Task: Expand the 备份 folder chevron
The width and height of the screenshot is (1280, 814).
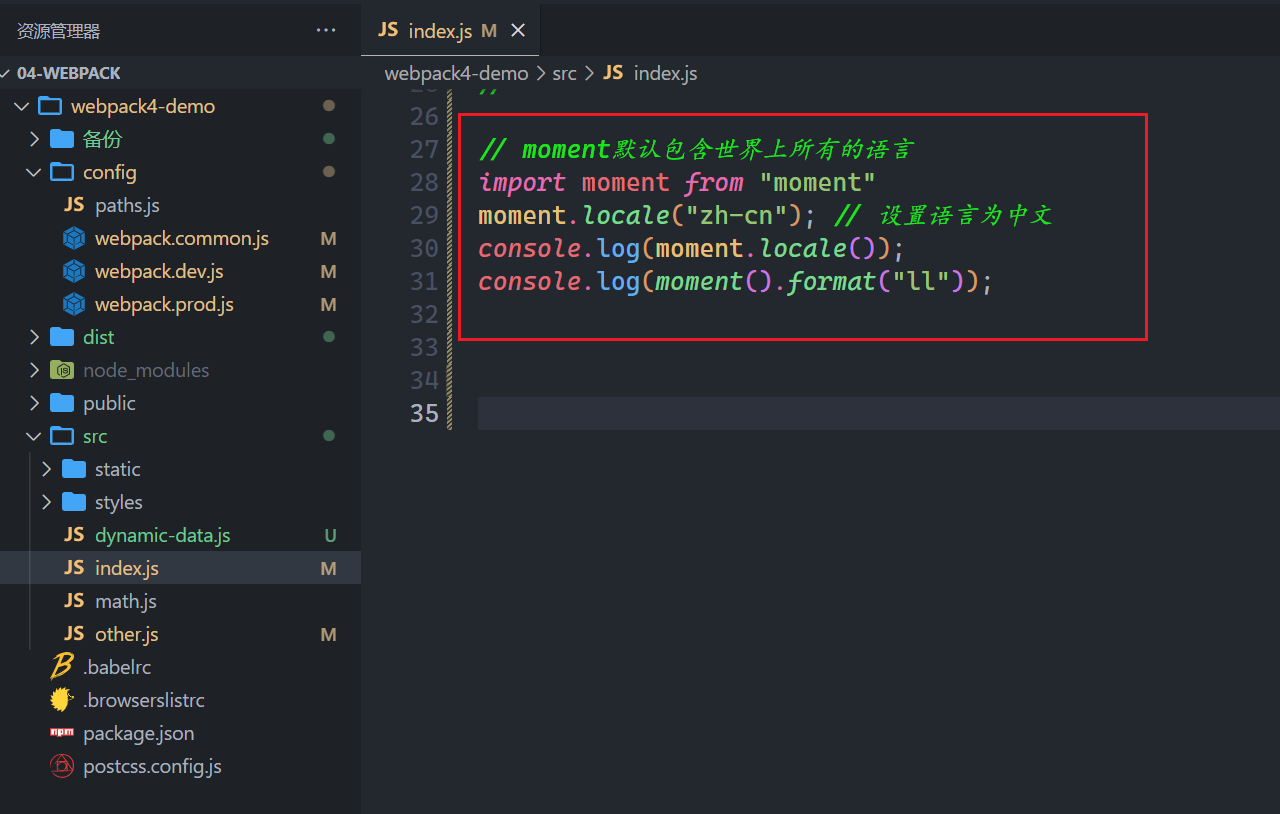Action: click(34, 139)
